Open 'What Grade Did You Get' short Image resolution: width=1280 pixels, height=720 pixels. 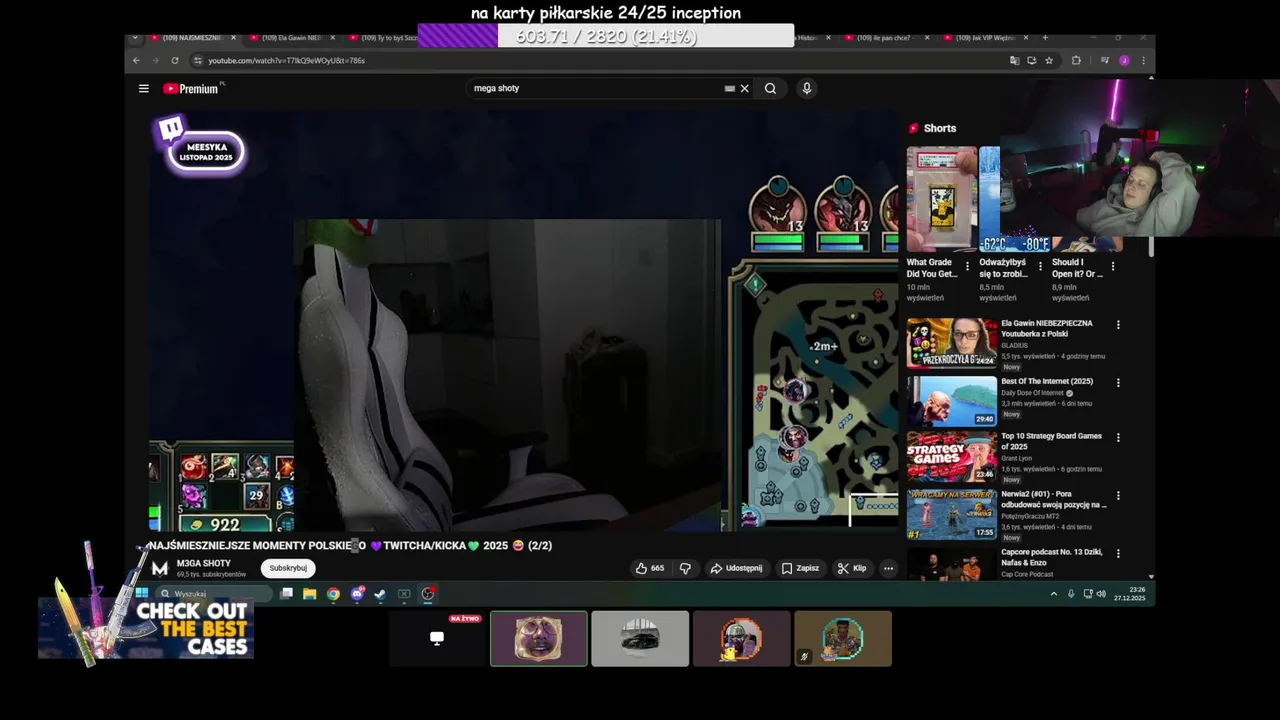(x=941, y=199)
